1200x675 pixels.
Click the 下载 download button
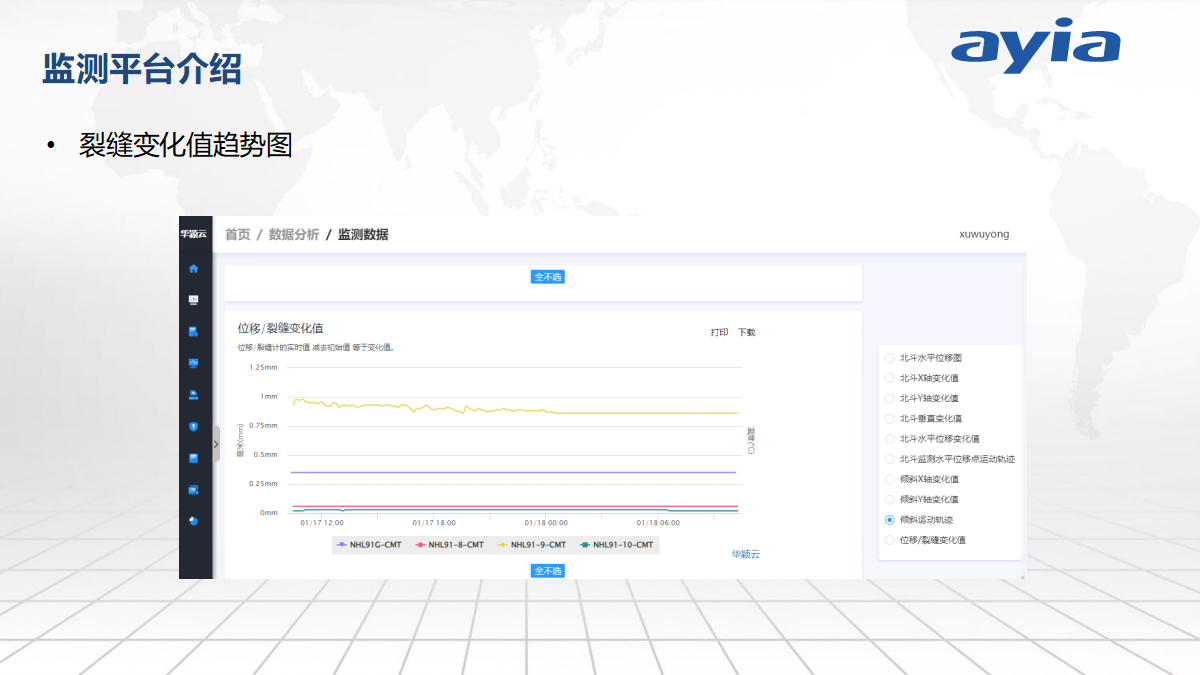click(x=747, y=332)
